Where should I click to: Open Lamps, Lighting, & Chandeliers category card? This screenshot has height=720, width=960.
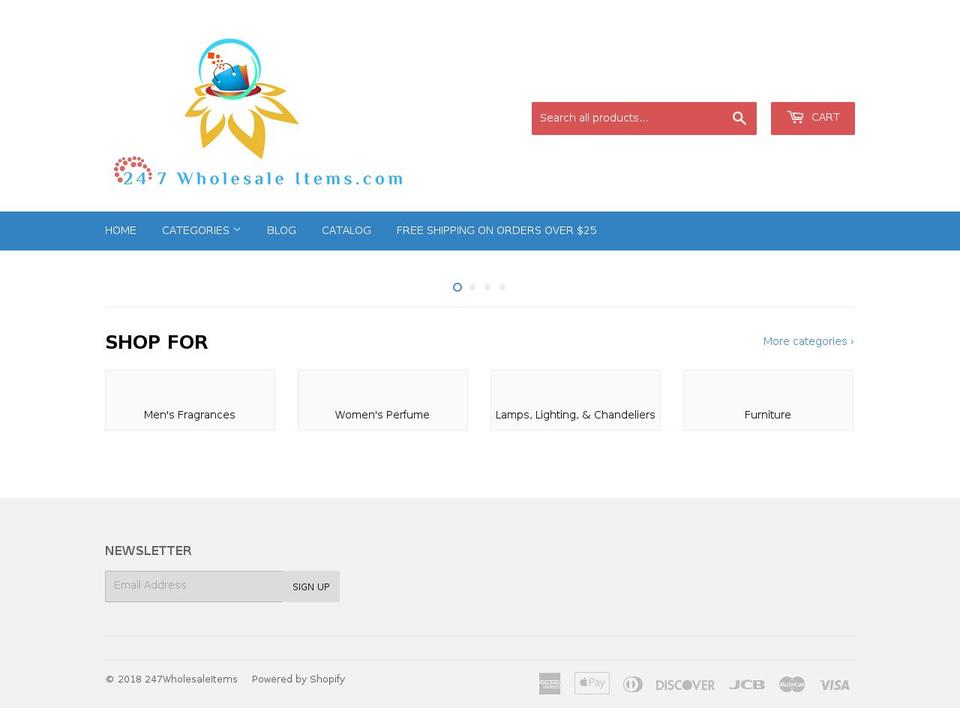pyautogui.click(x=576, y=400)
